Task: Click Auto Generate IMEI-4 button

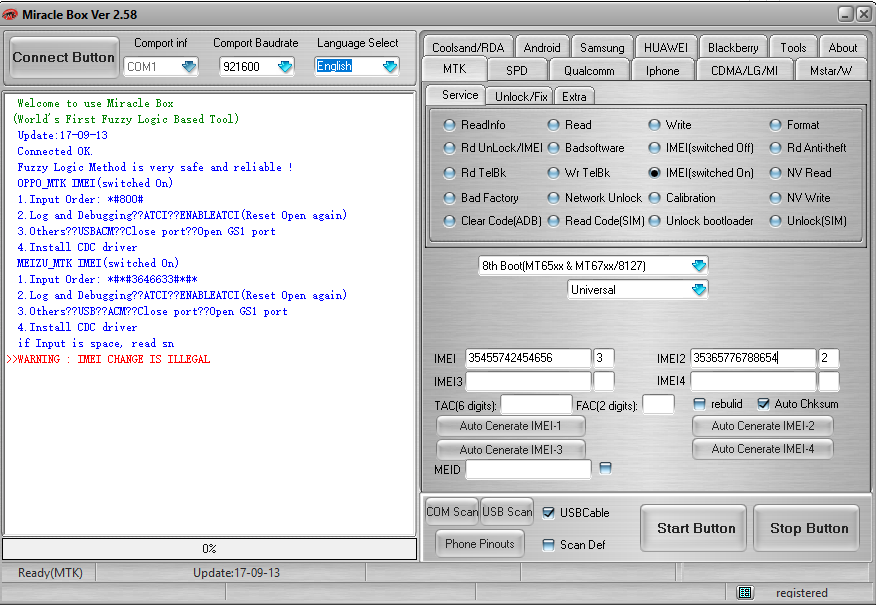Action: point(763,449)
